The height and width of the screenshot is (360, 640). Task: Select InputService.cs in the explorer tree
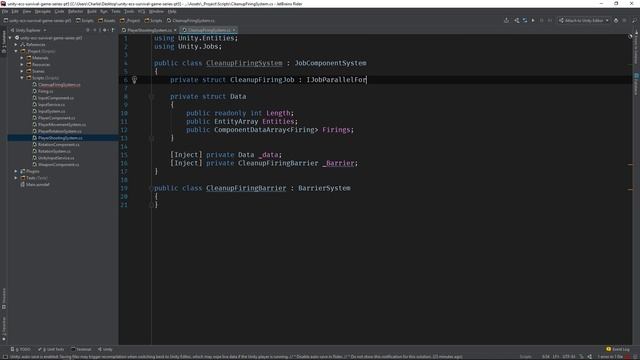click(51, 105)
